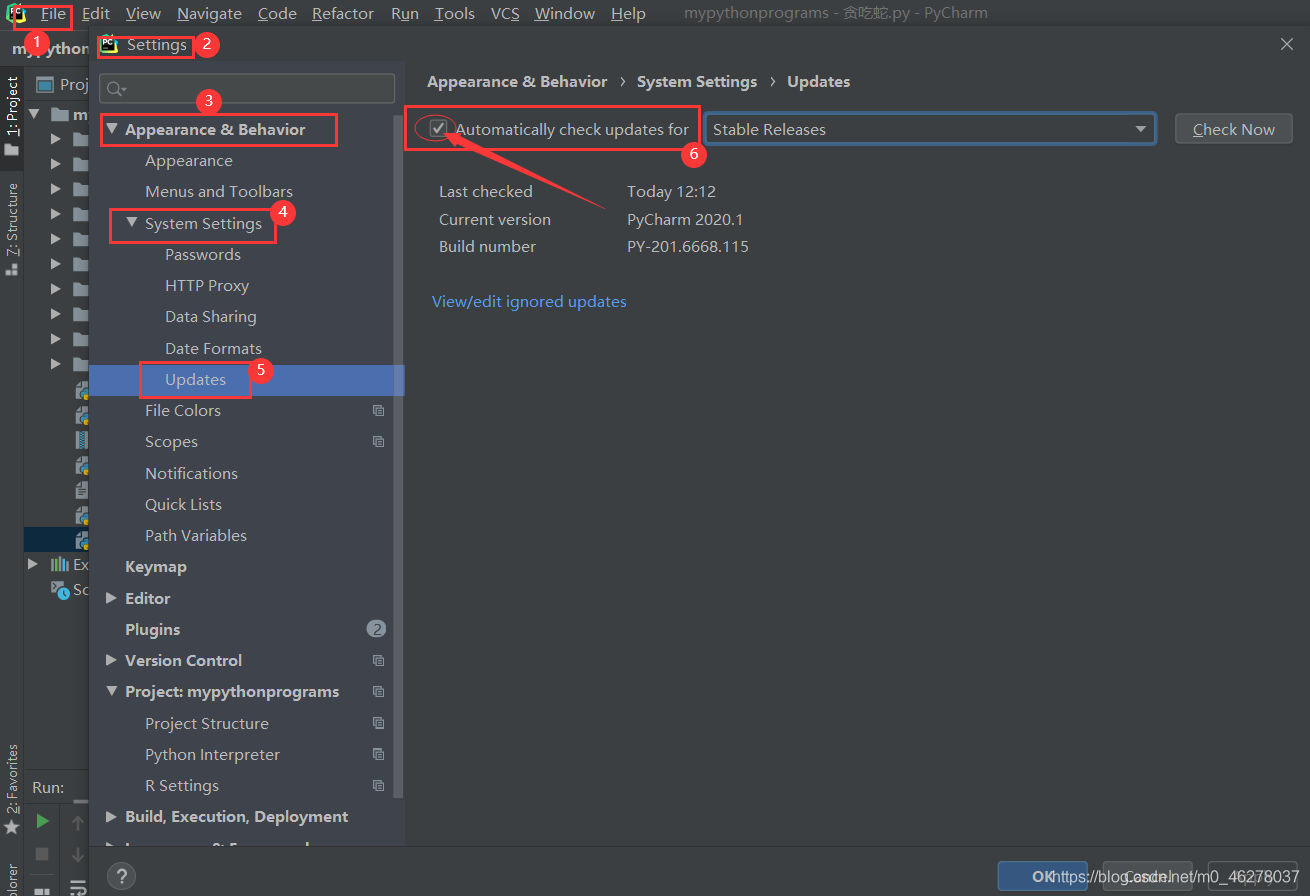Screen dimensions: 1310x896
Task: Collapse the root project folder in Project tree
Action: coord(34,114)
